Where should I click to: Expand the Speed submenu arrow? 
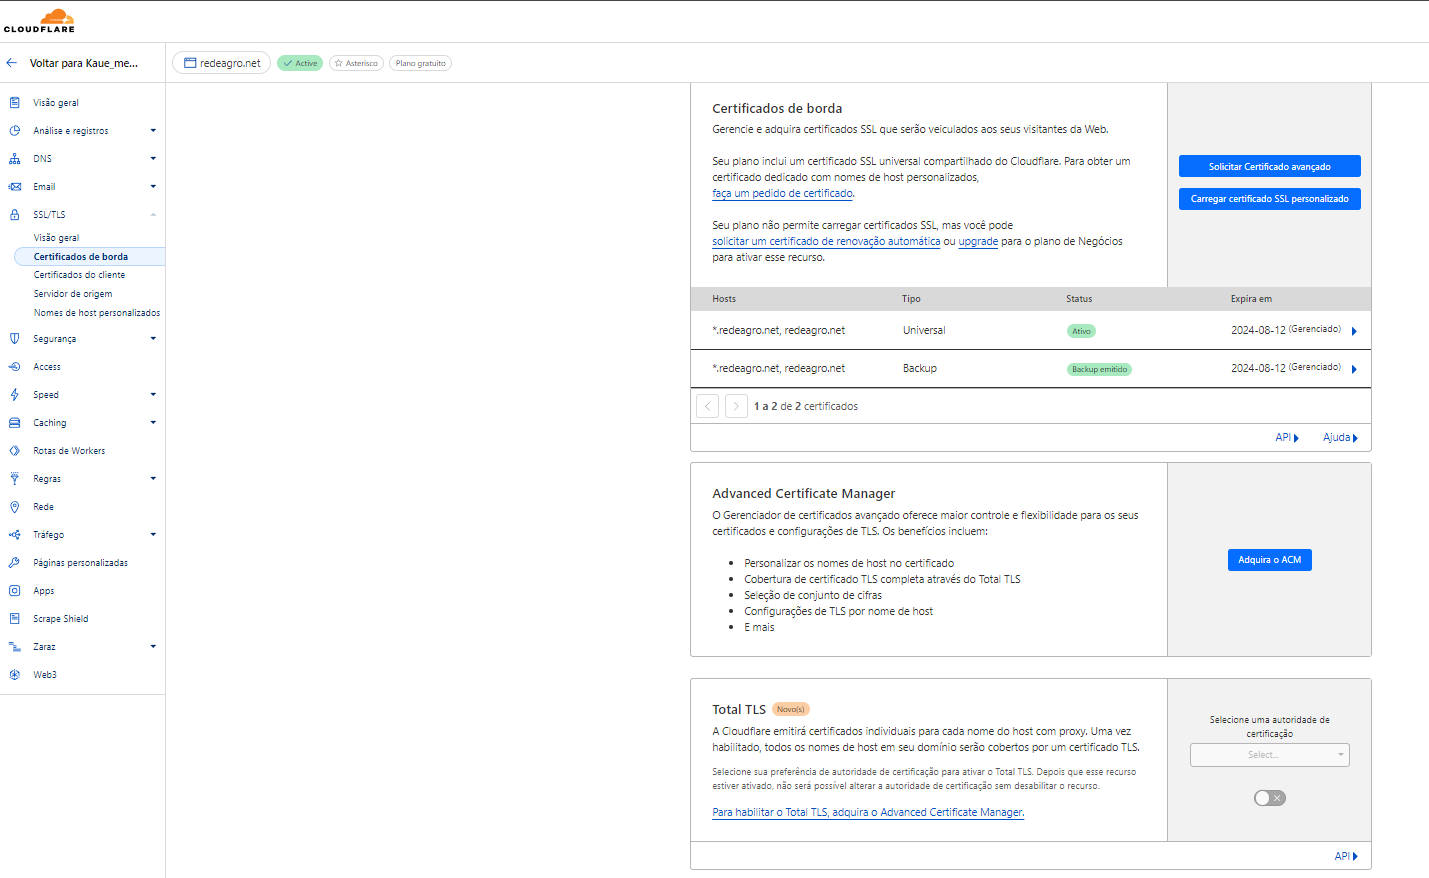153,395
